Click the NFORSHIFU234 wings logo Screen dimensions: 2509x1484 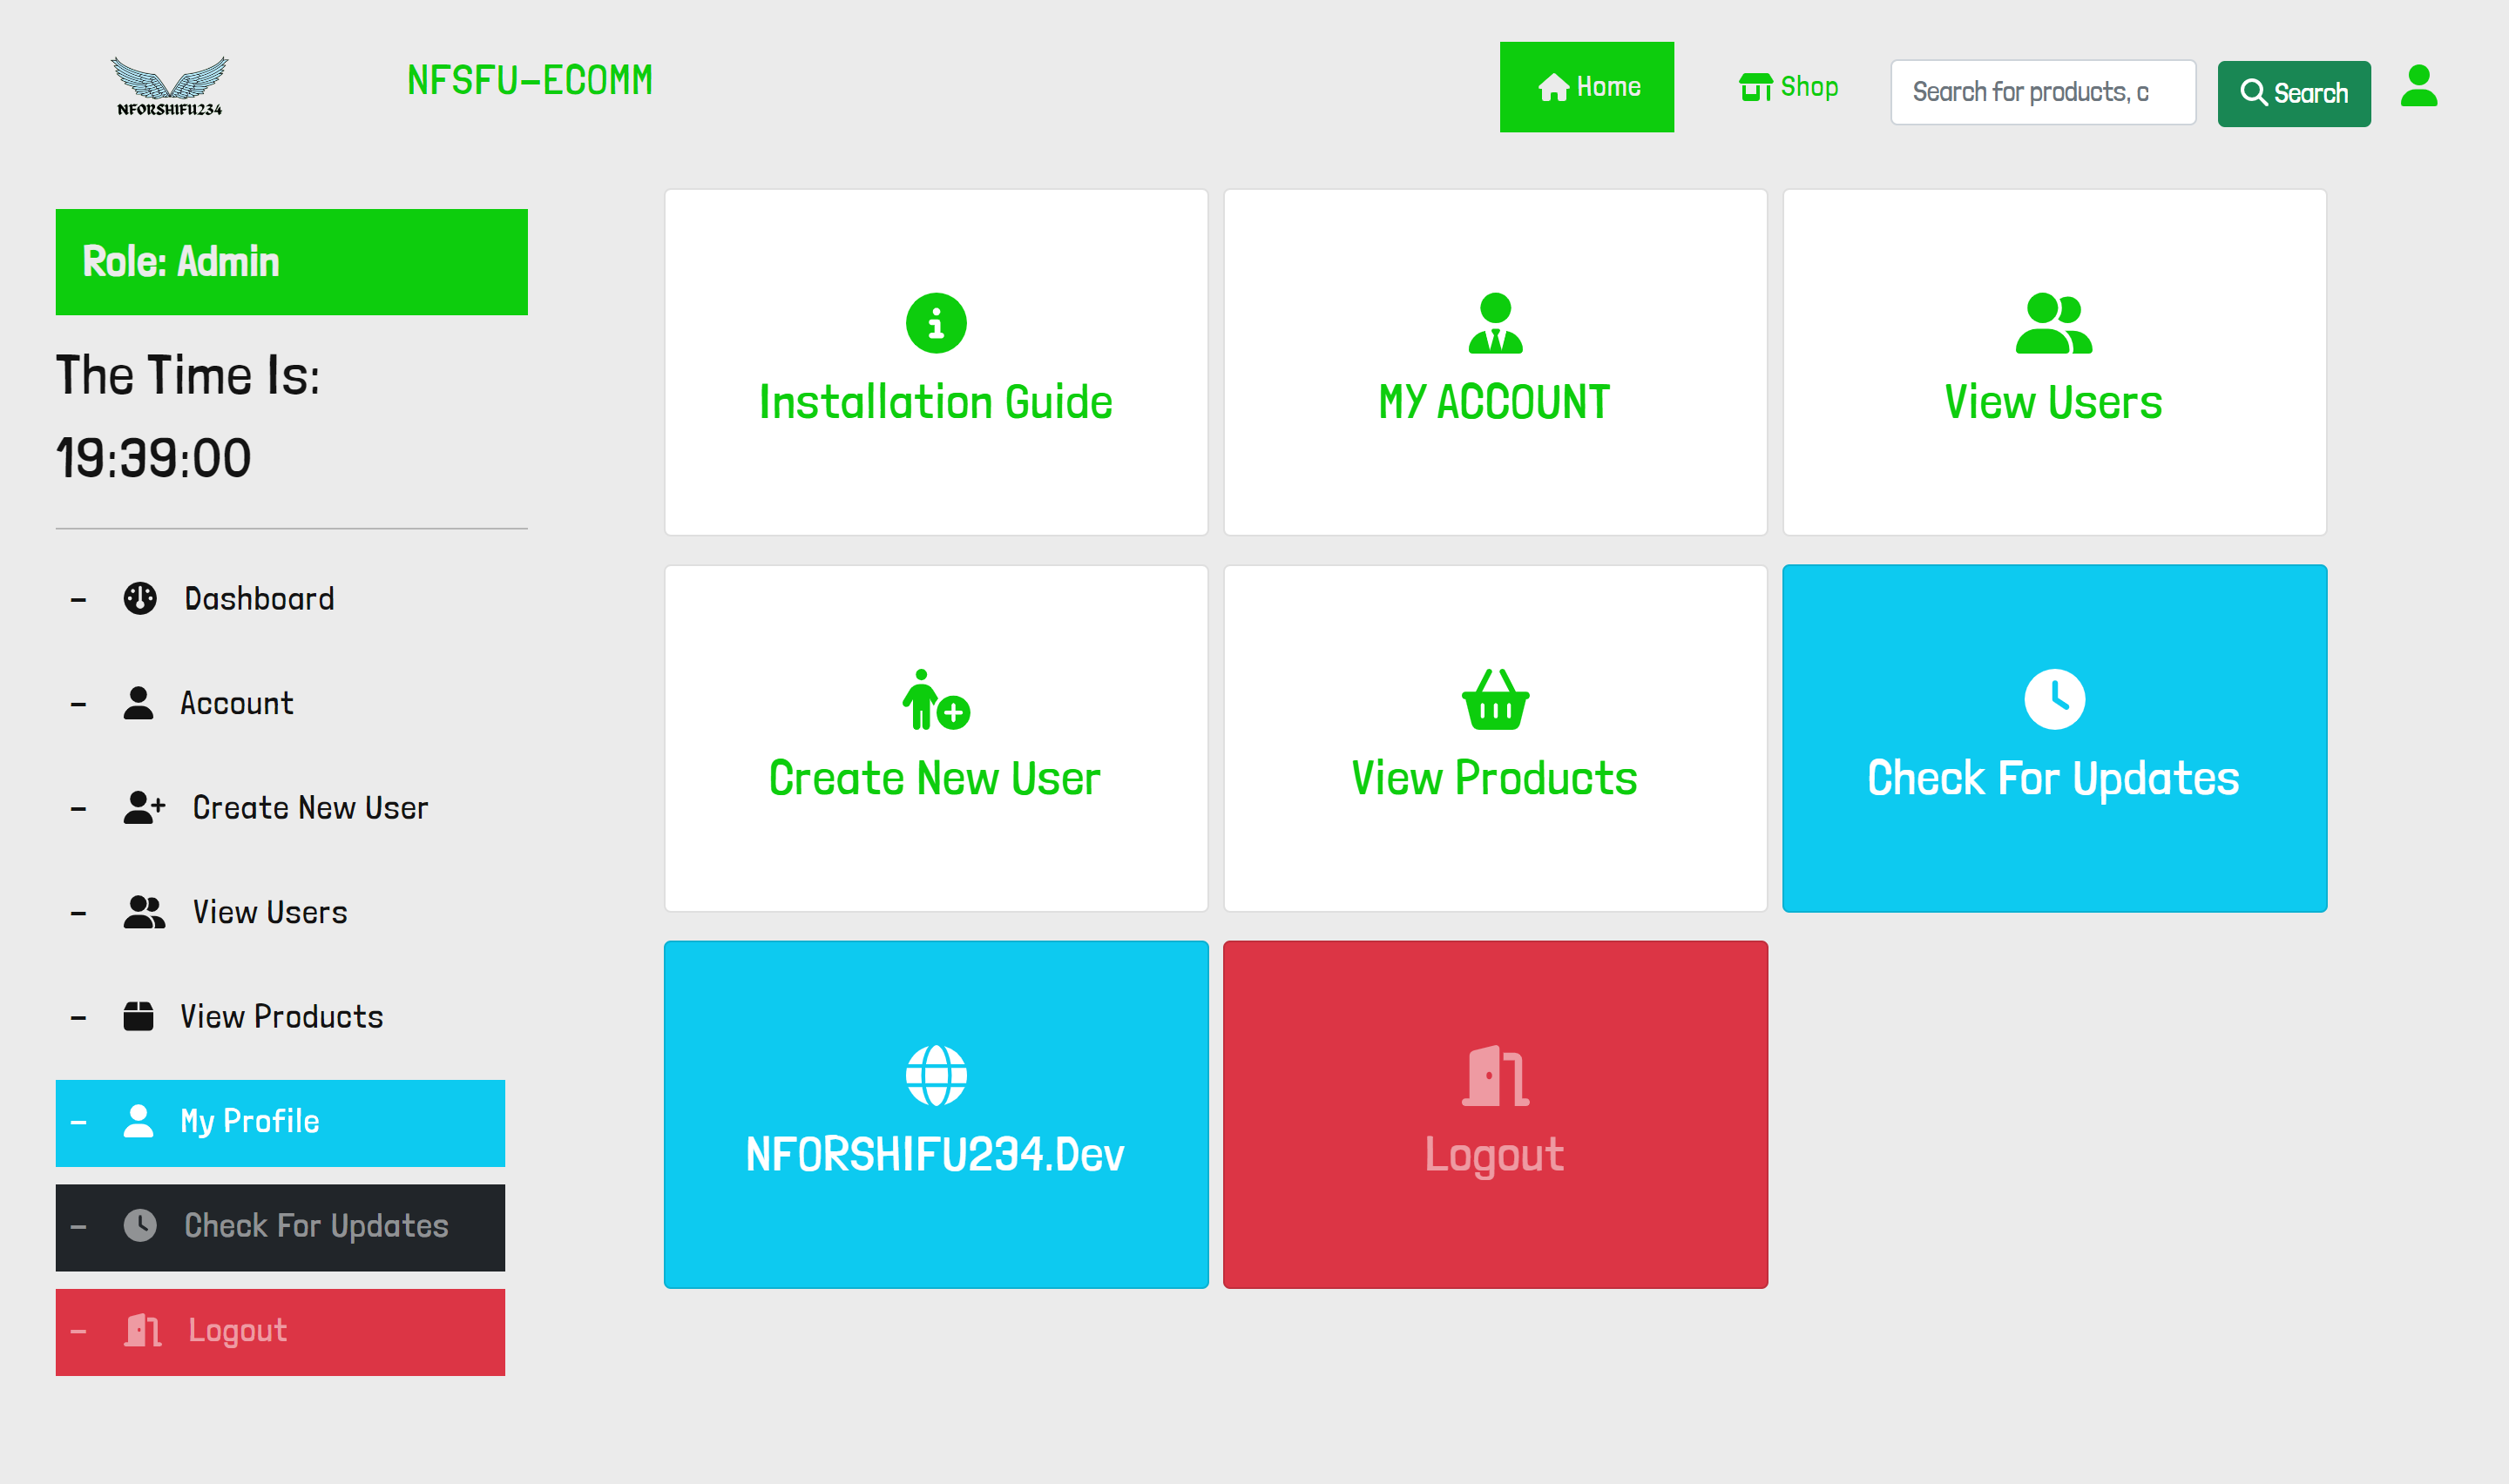coord(169,86)
